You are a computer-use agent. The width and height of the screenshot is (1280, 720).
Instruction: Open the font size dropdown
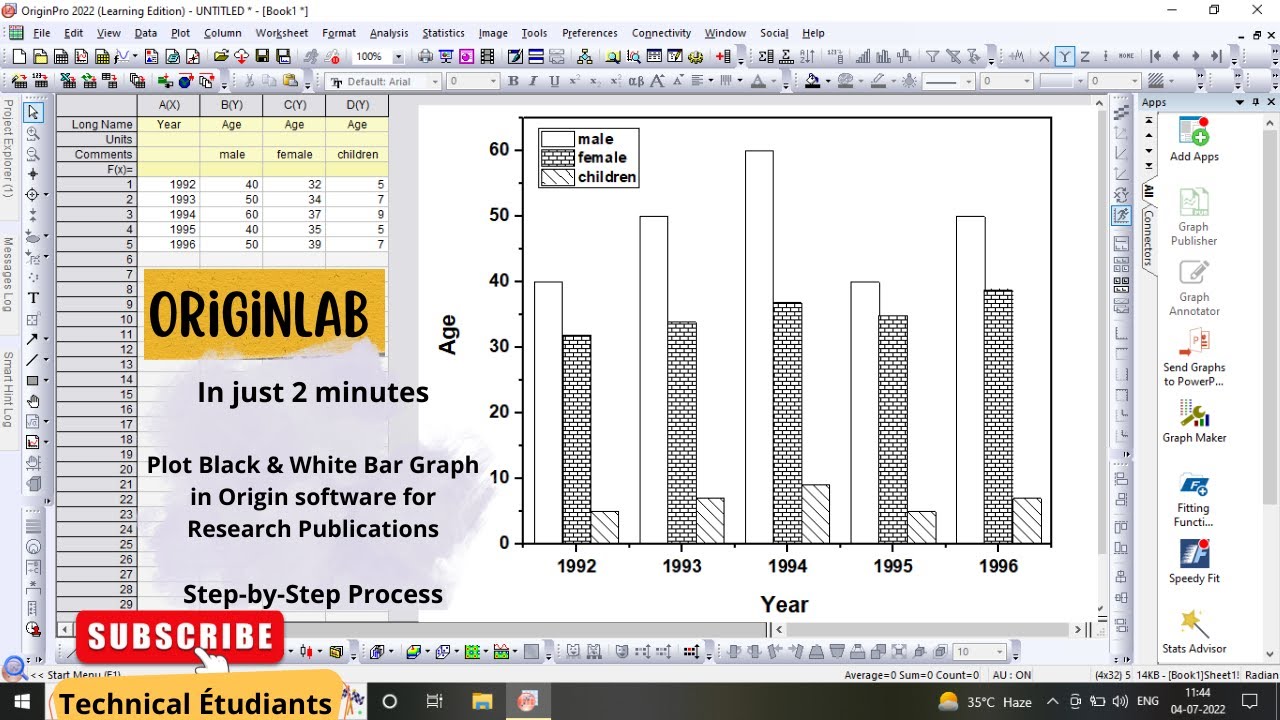tap(492, 82)
